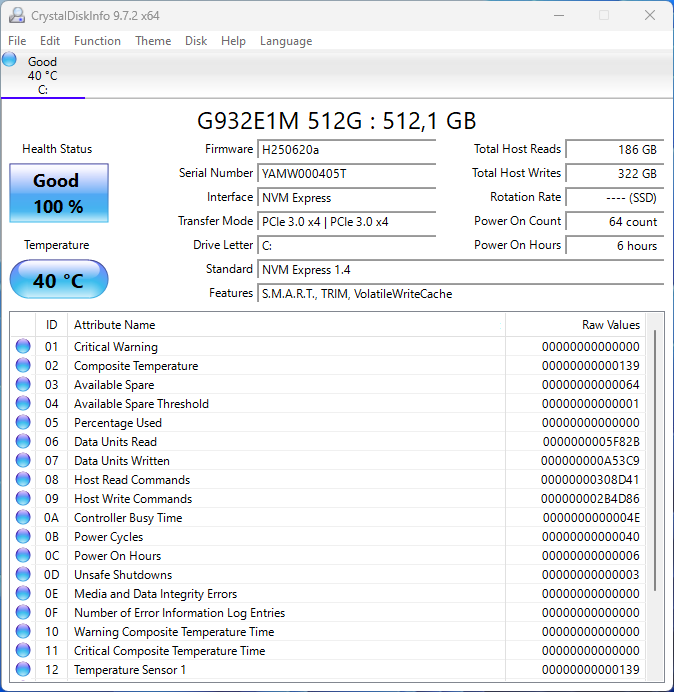Viewport: 674px width, 692px height.
Task: Click the Good 100 % health status button
Action: tap(59, 194)
